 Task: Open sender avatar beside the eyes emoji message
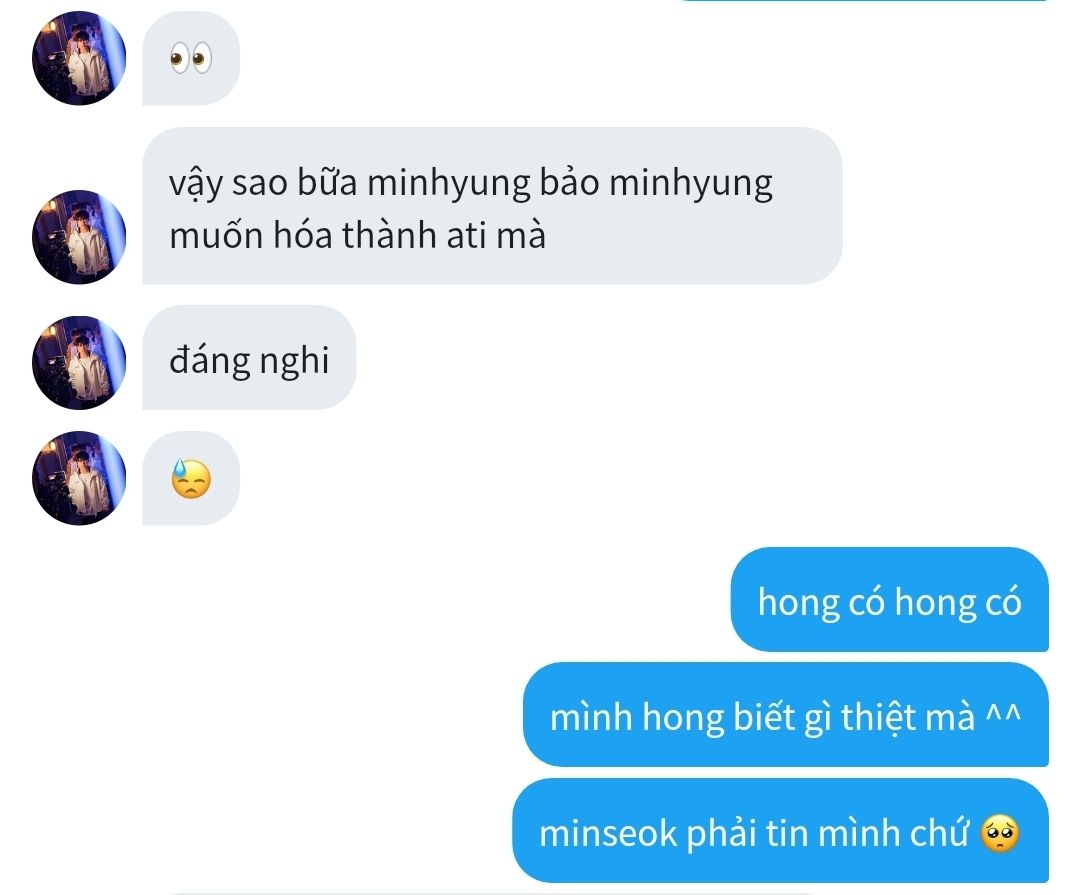79,58
